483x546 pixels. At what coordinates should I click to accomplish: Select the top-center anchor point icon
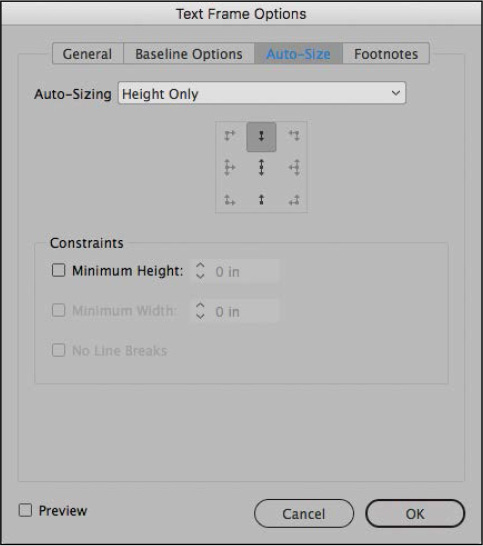click(261, 136)
